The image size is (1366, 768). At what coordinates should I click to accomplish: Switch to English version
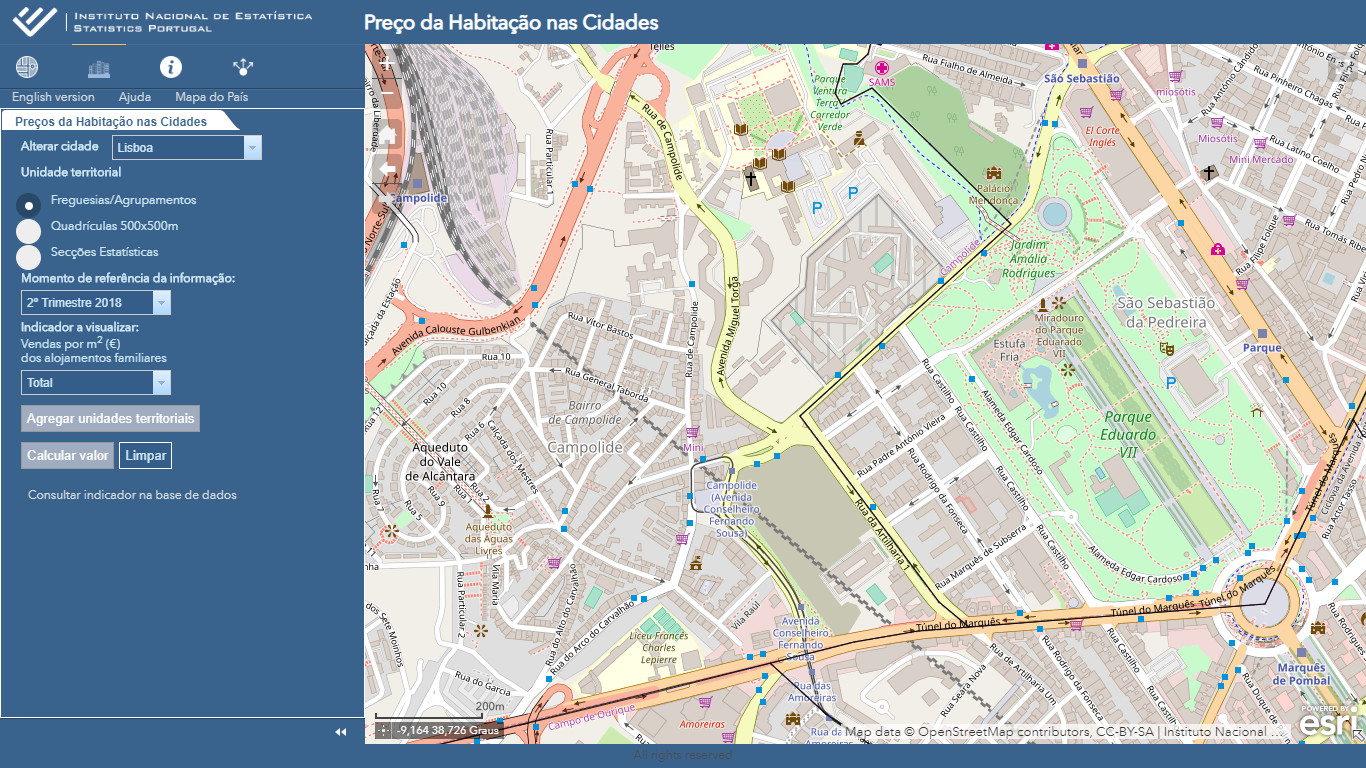[53, 97]
